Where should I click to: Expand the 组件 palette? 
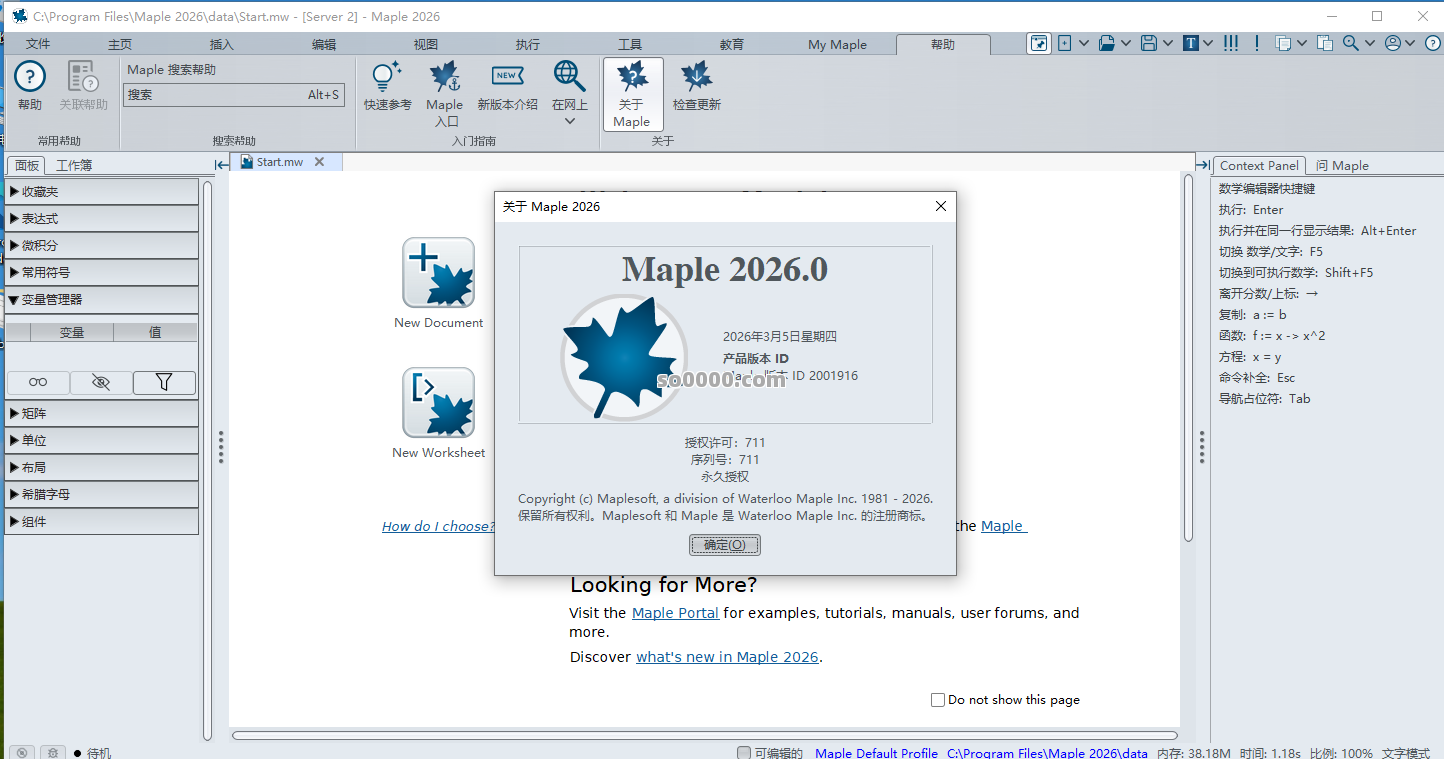coord(102,521)
